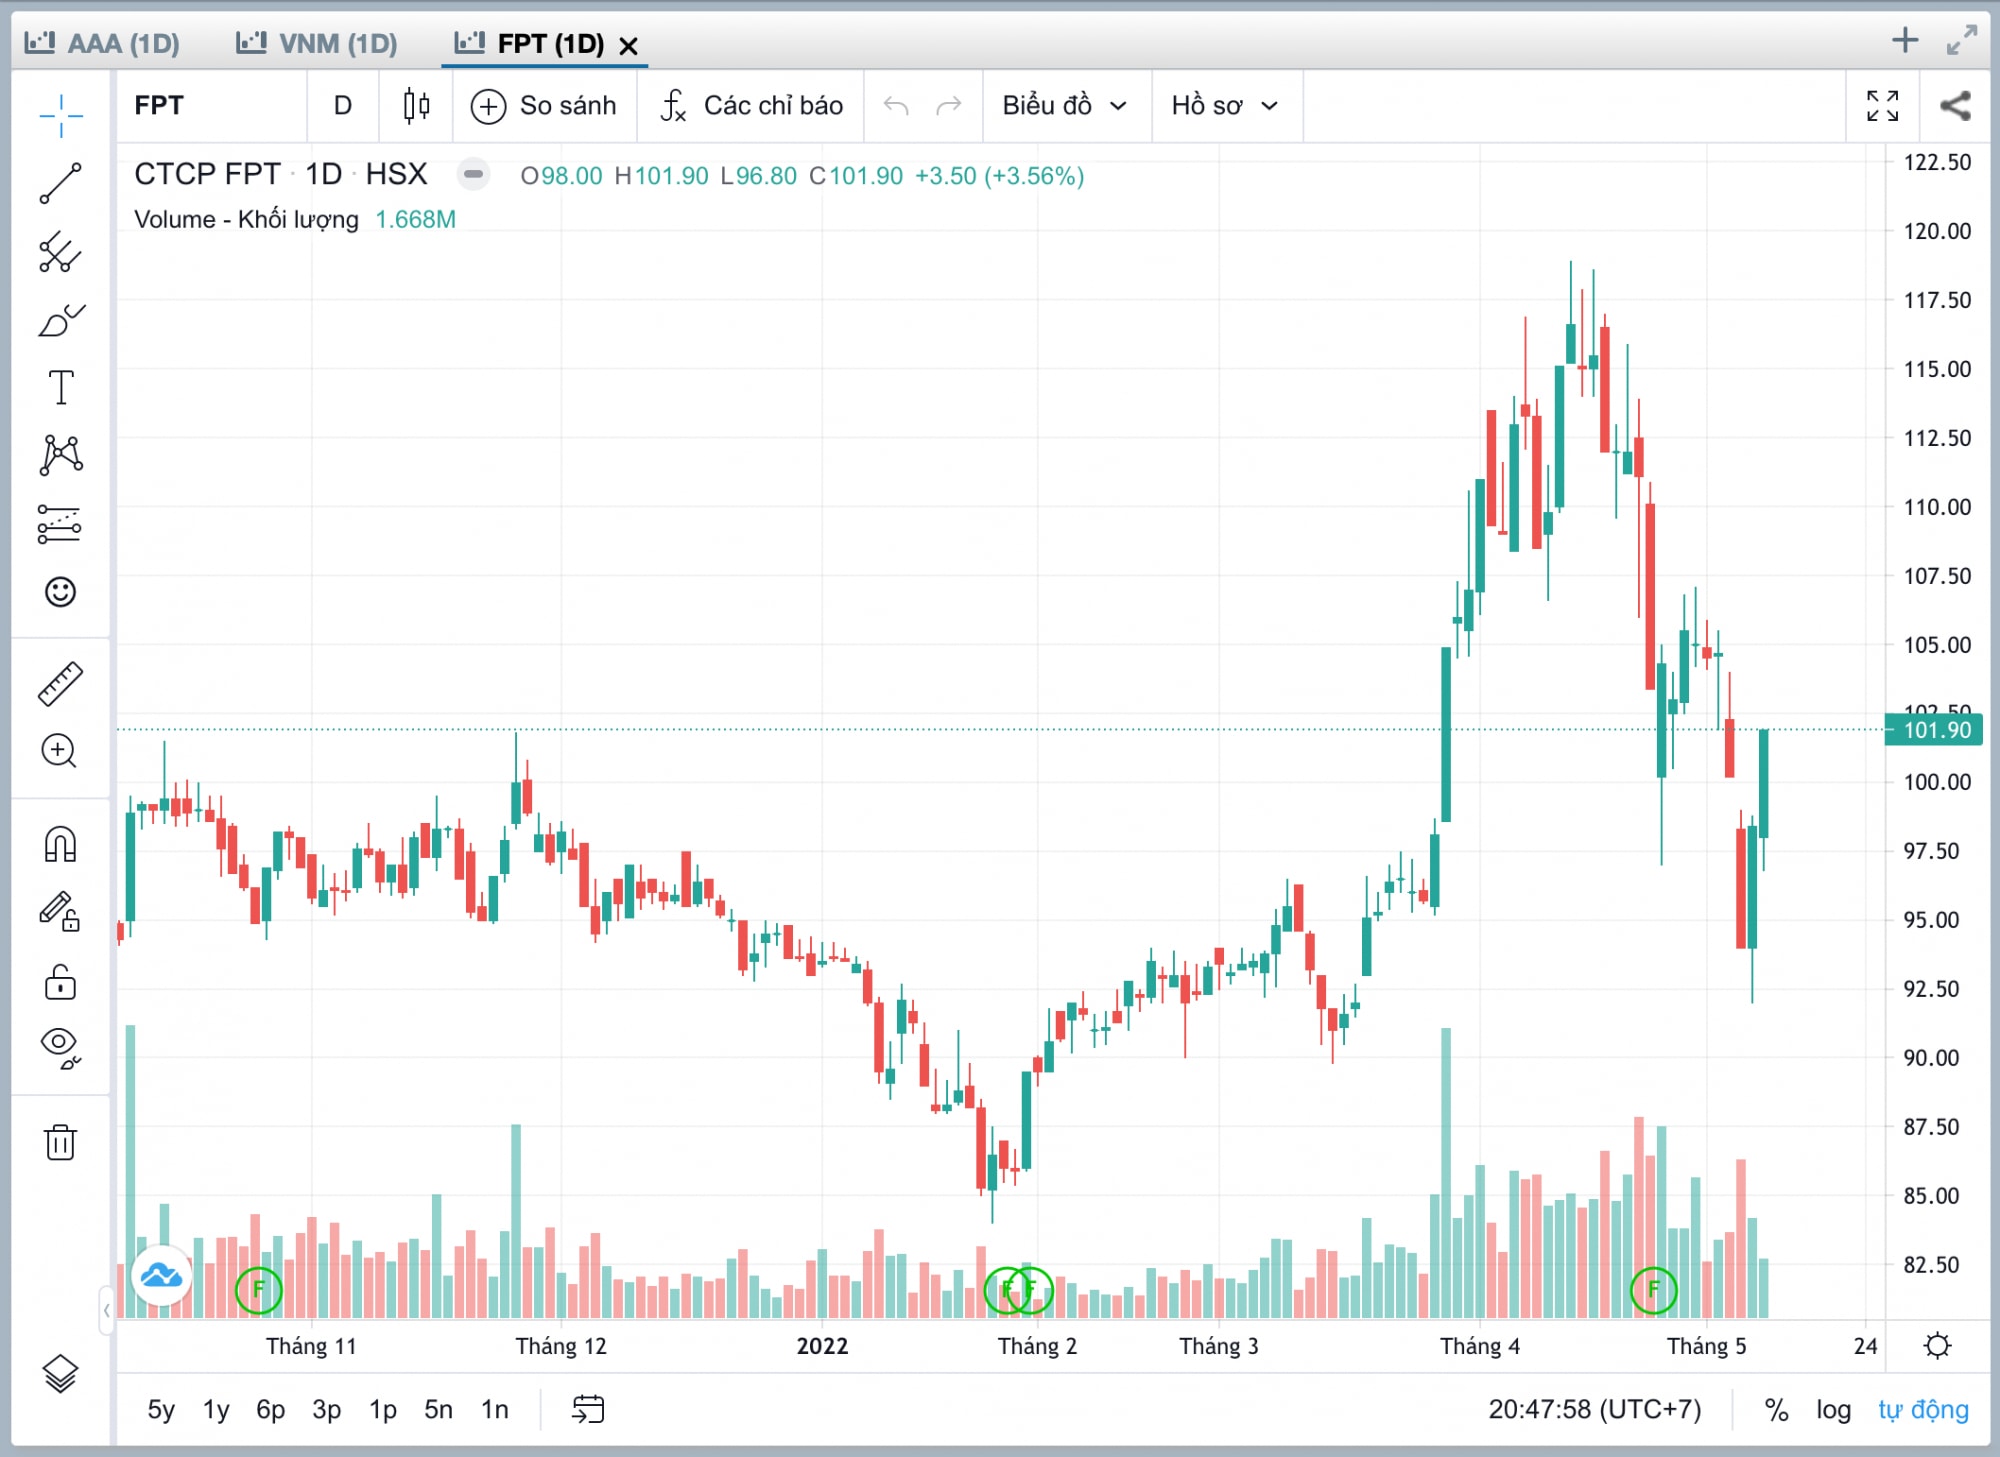2000x1457 pixels.
Task: Click the Tháng 4 axis label
Action: 1479,1346
